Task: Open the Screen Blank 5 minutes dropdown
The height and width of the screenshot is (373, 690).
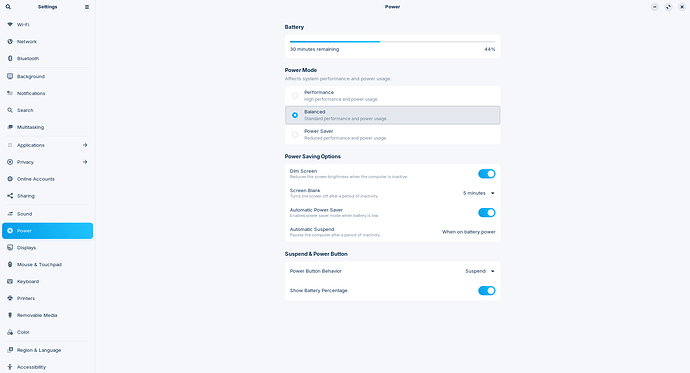Action: pyautogui.click(x=479, y=193)
